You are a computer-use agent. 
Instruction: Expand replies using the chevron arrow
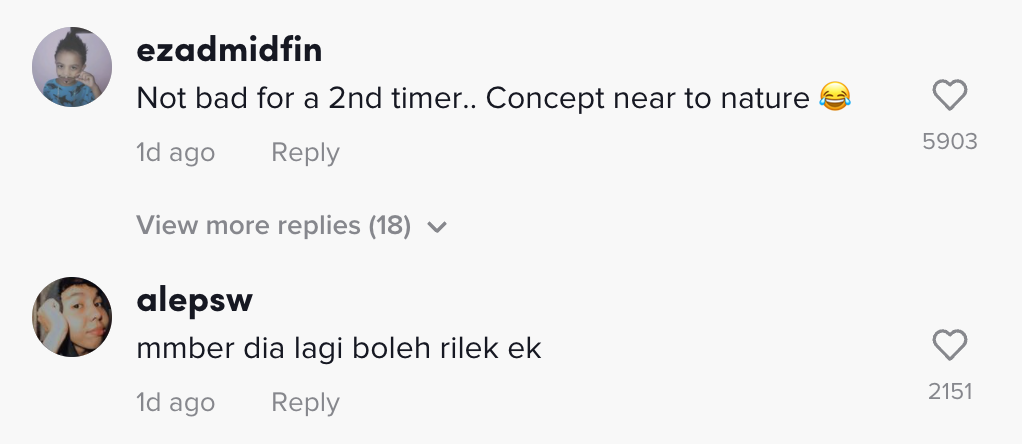(x=436, y=227)
